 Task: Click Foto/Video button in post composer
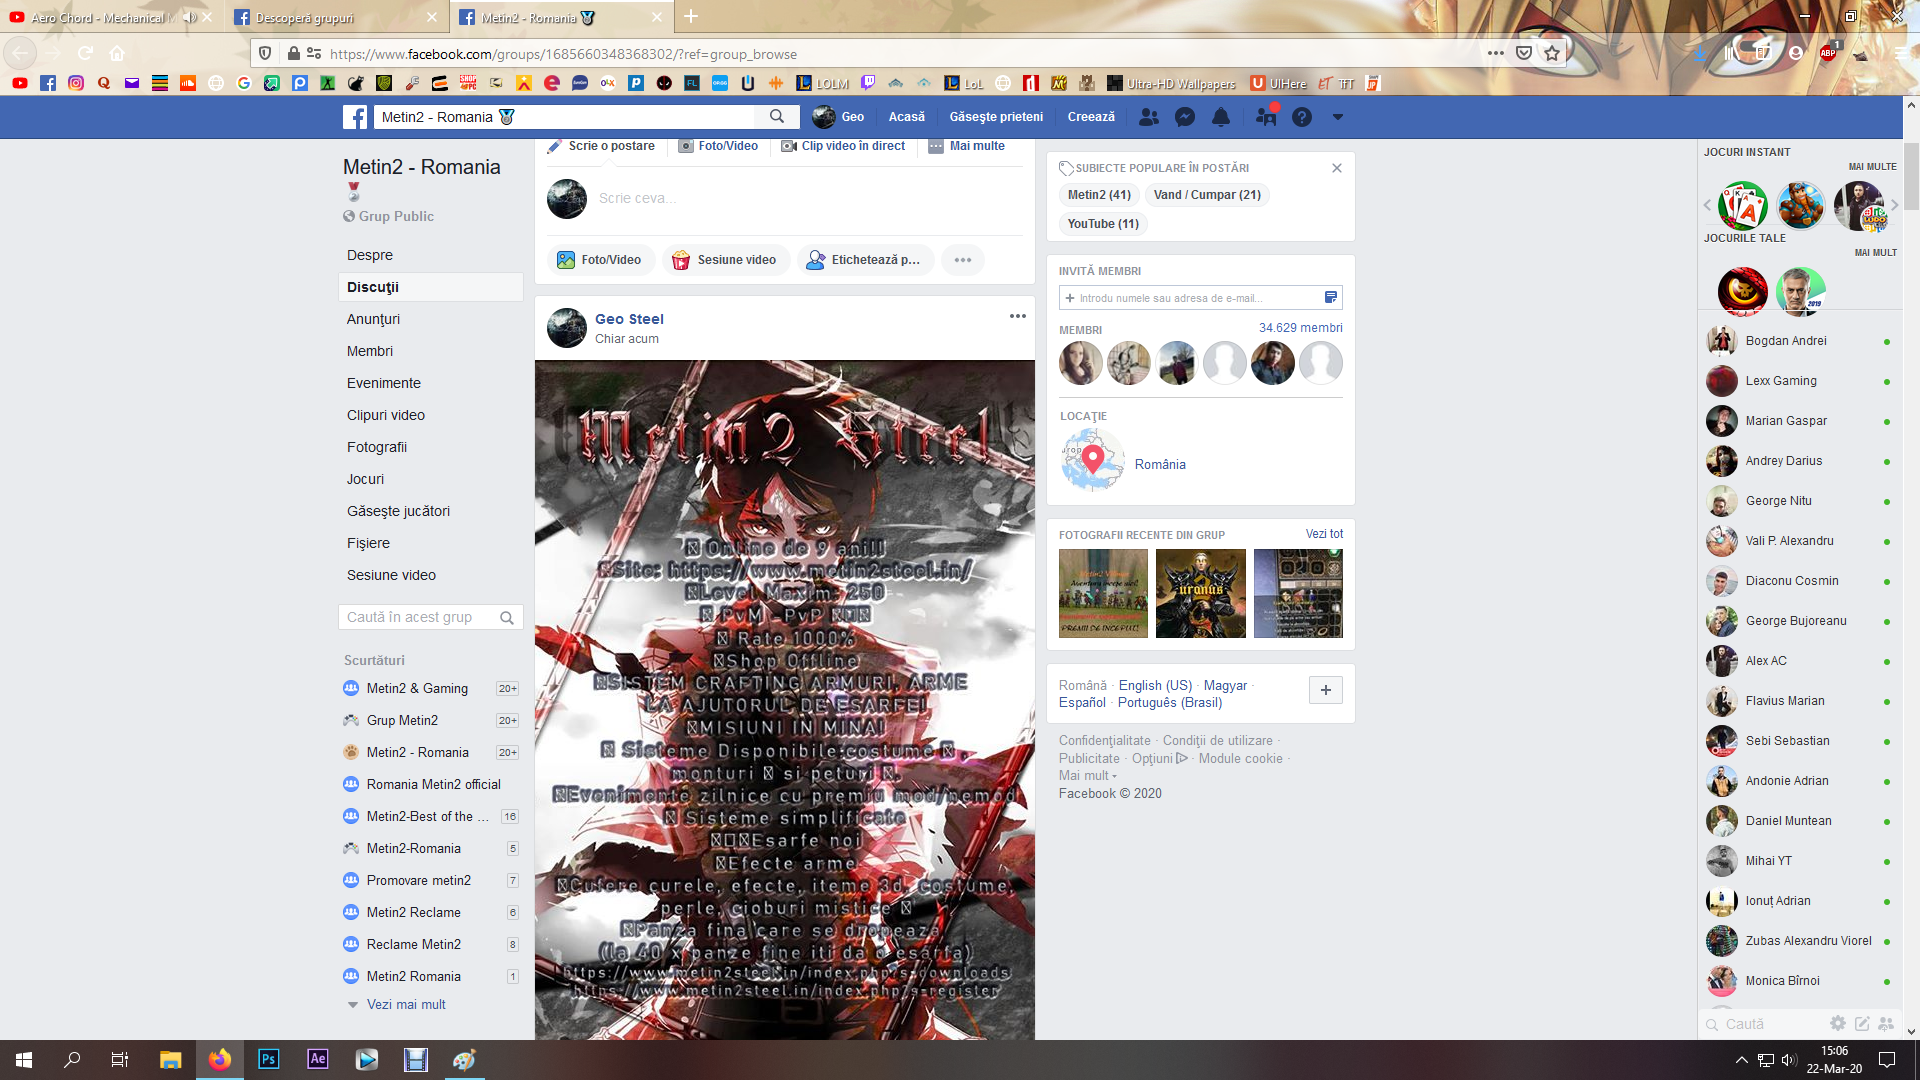pos(600,260)
